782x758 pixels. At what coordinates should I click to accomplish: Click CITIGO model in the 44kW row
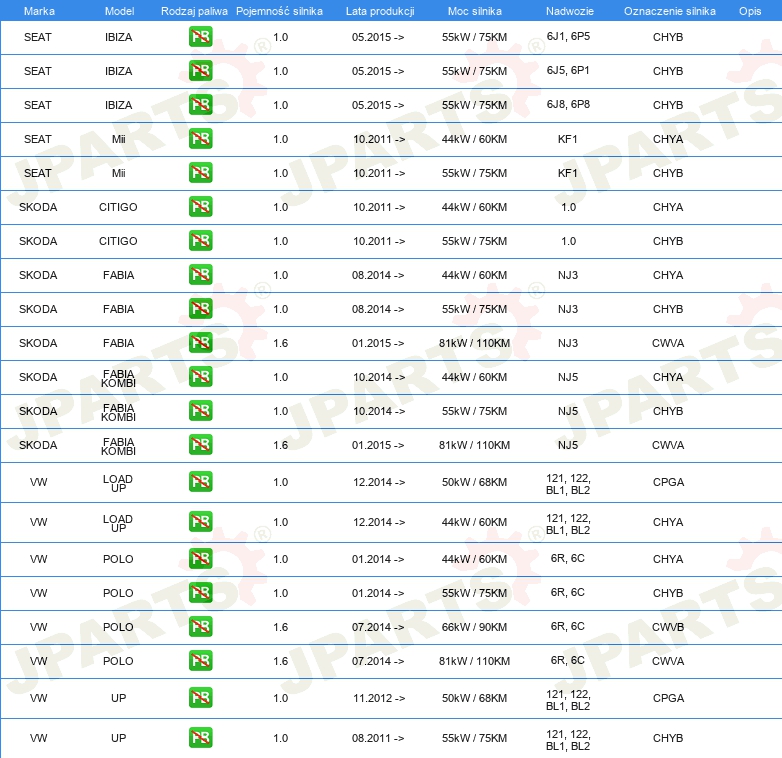pos(118,207)
